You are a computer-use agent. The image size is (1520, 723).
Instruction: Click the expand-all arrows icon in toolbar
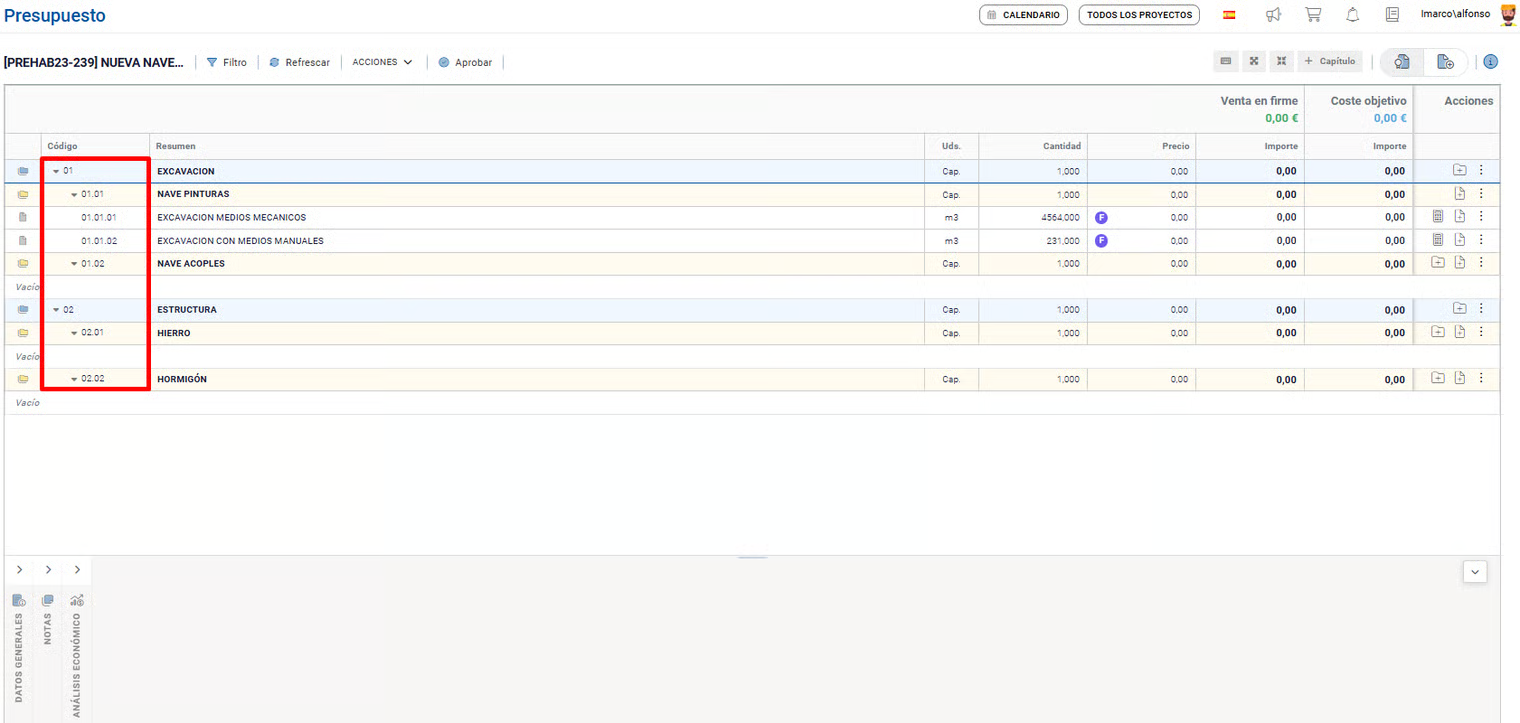[1253, 62]
